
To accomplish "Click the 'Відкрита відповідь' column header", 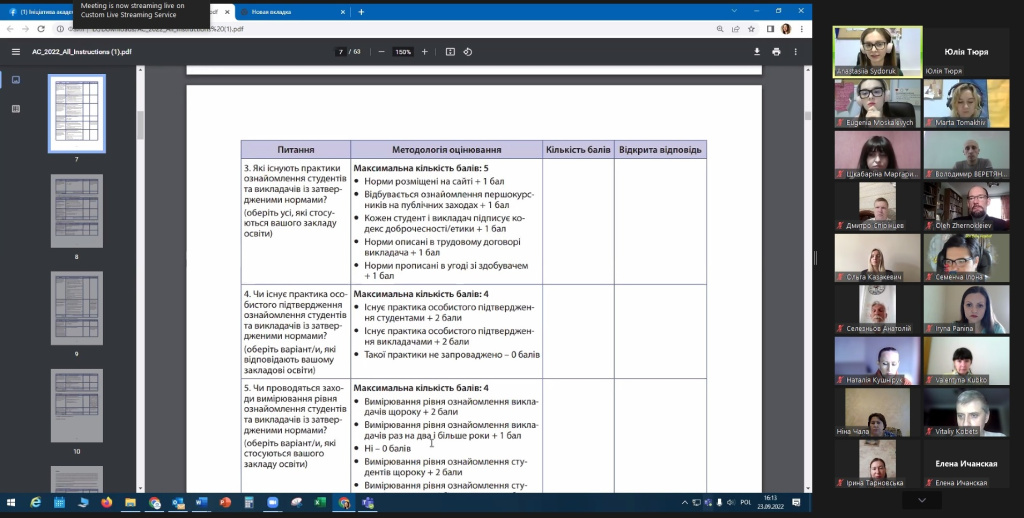I will (660, 150).
